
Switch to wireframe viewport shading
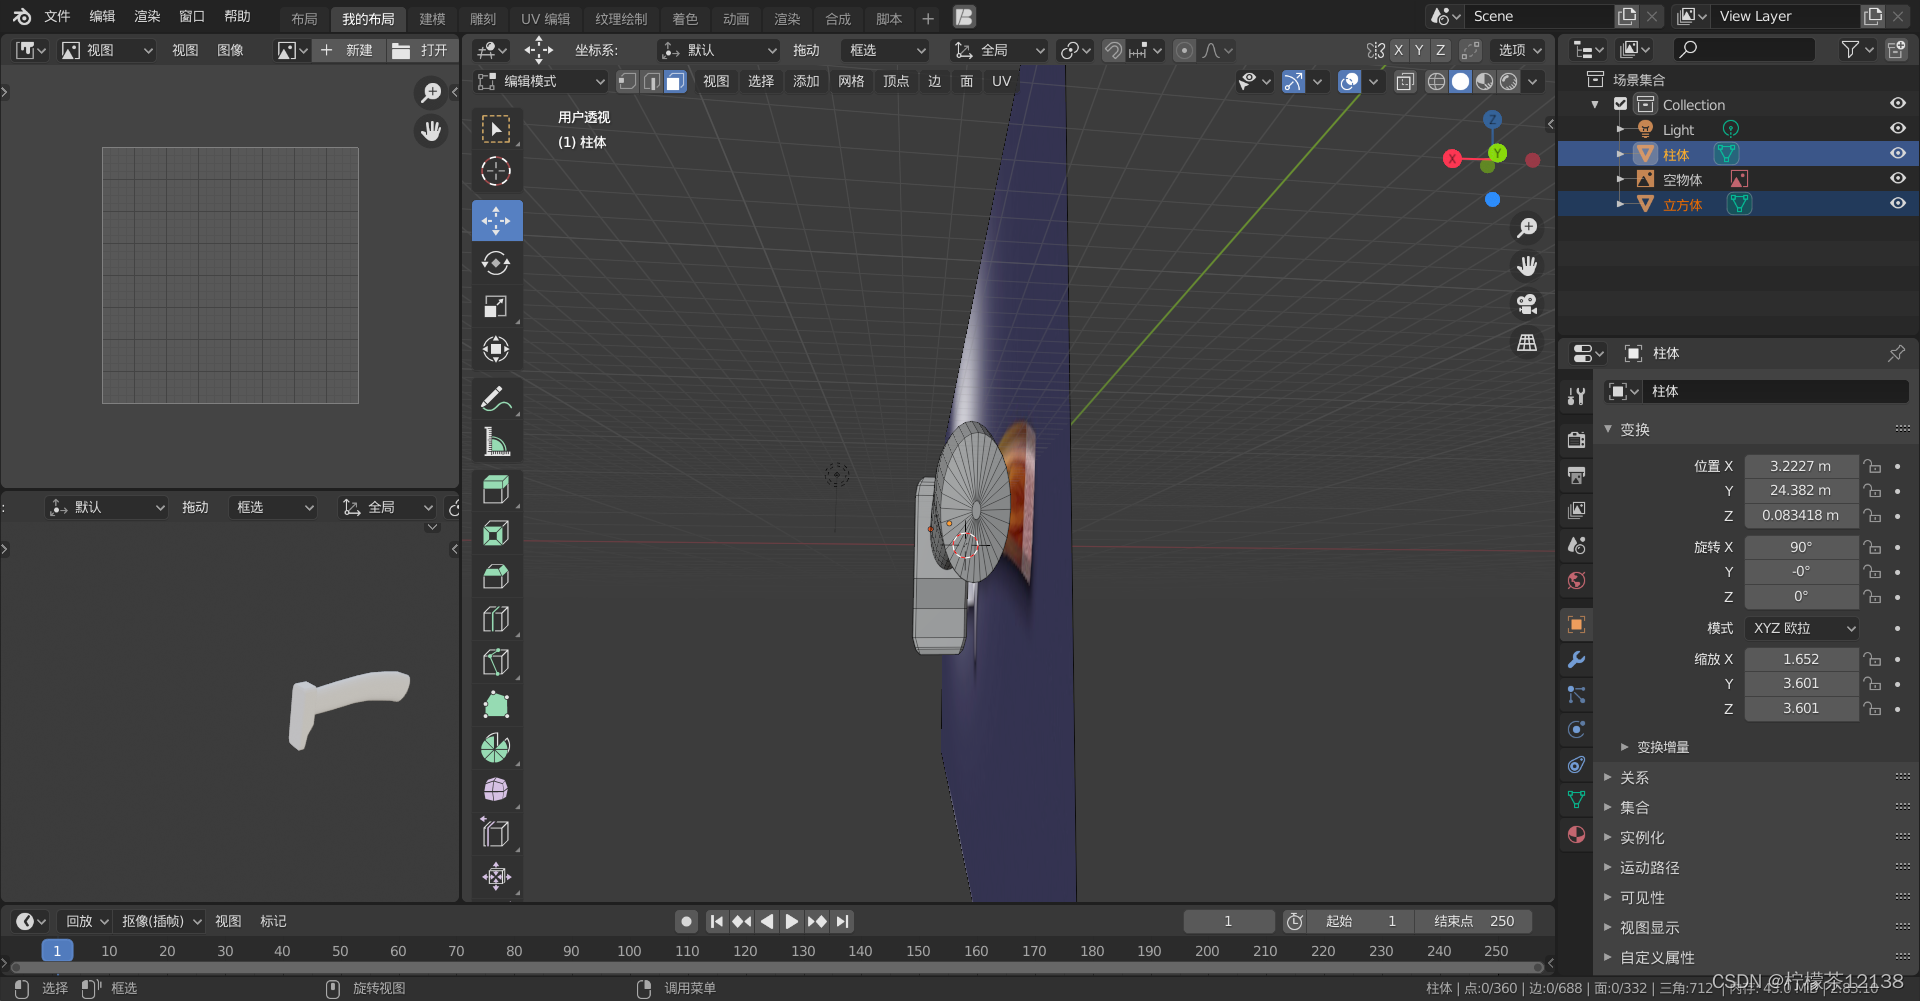tap(1436, 81)
